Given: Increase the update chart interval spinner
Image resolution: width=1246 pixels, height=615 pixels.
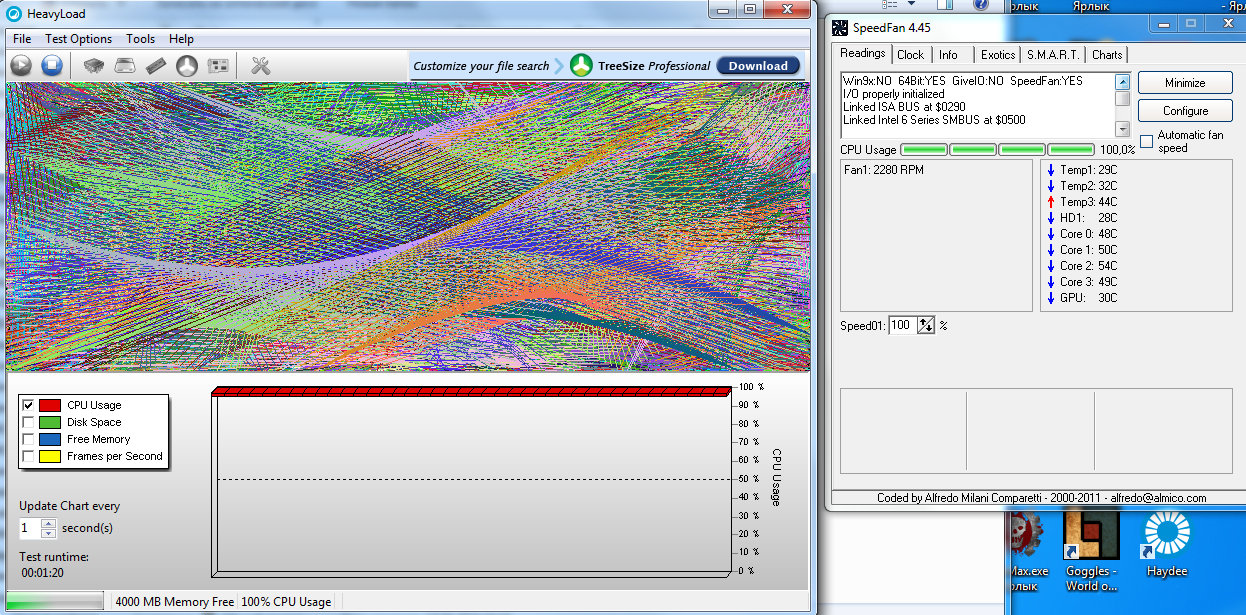Looking at the screenshot, I should click(x=48, y=523).
